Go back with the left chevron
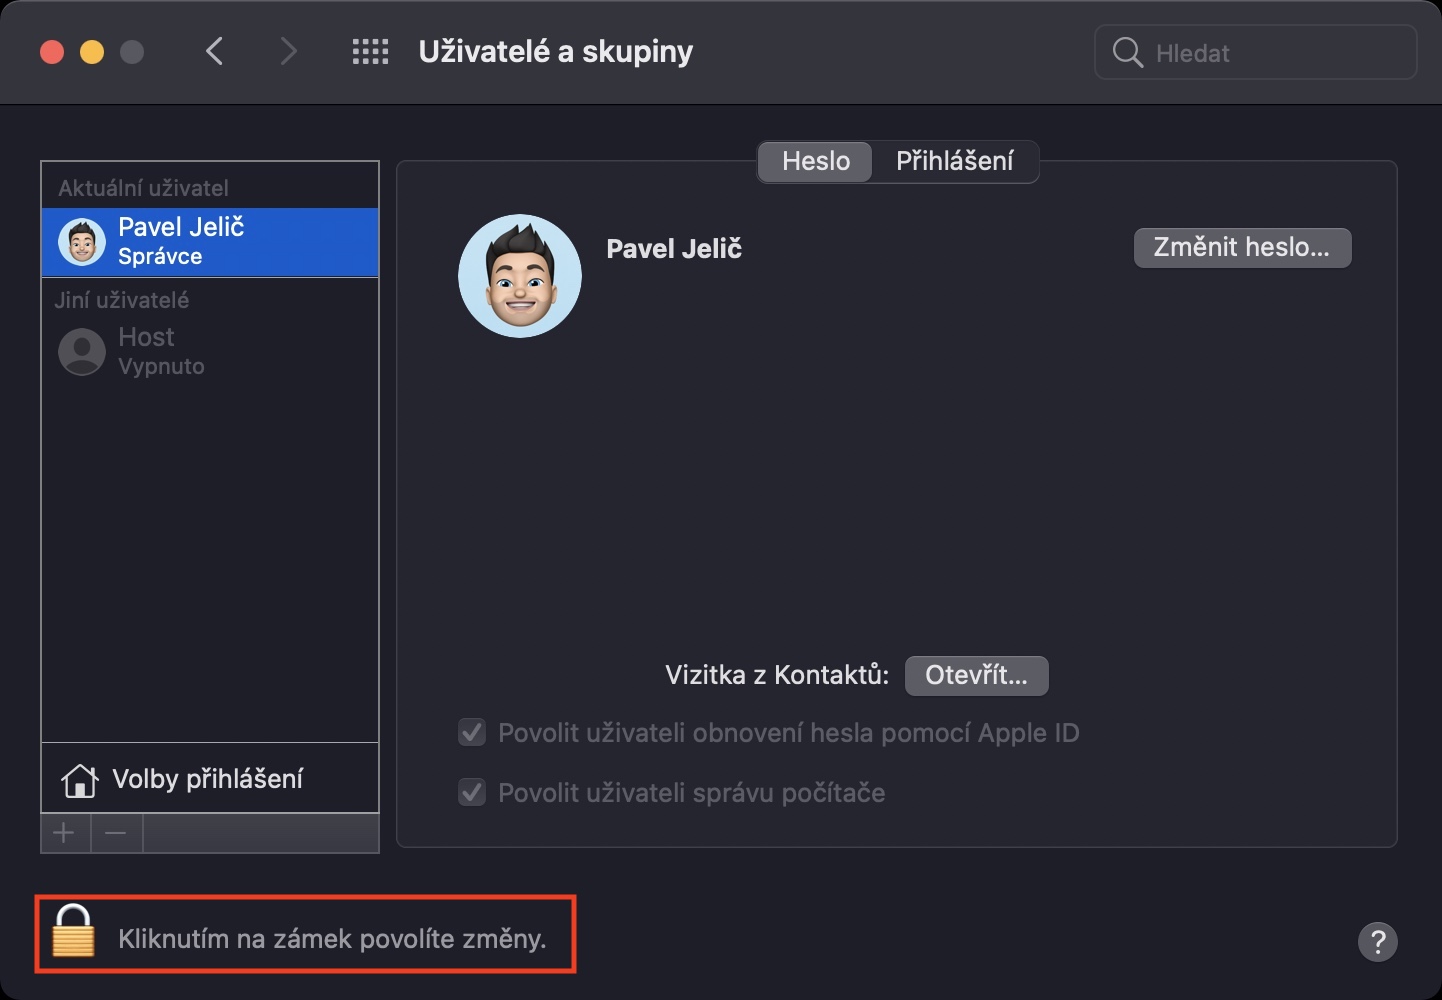 coord(214,52)
